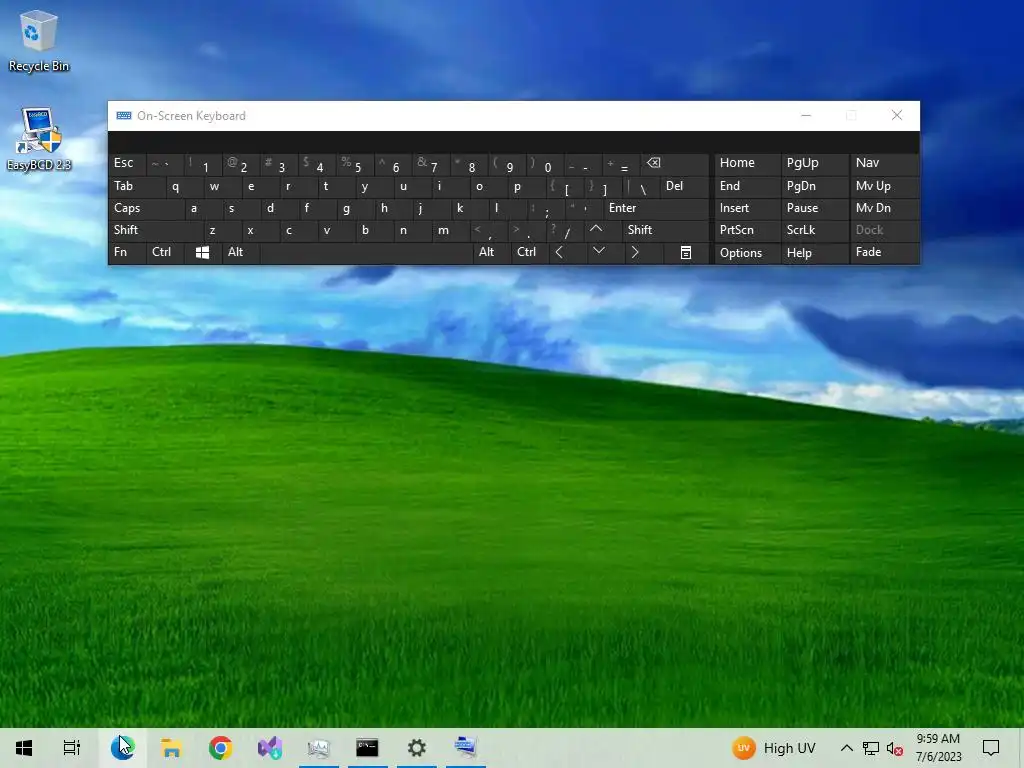
Task: Toggle the ScrLk key
Action: pos(814,230)
